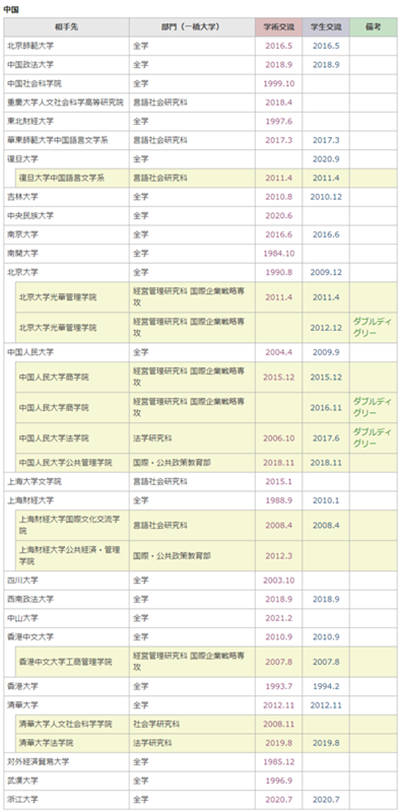400x812 pixels.
Task: Click the 備考 column header
Action: tap(373, 27)
